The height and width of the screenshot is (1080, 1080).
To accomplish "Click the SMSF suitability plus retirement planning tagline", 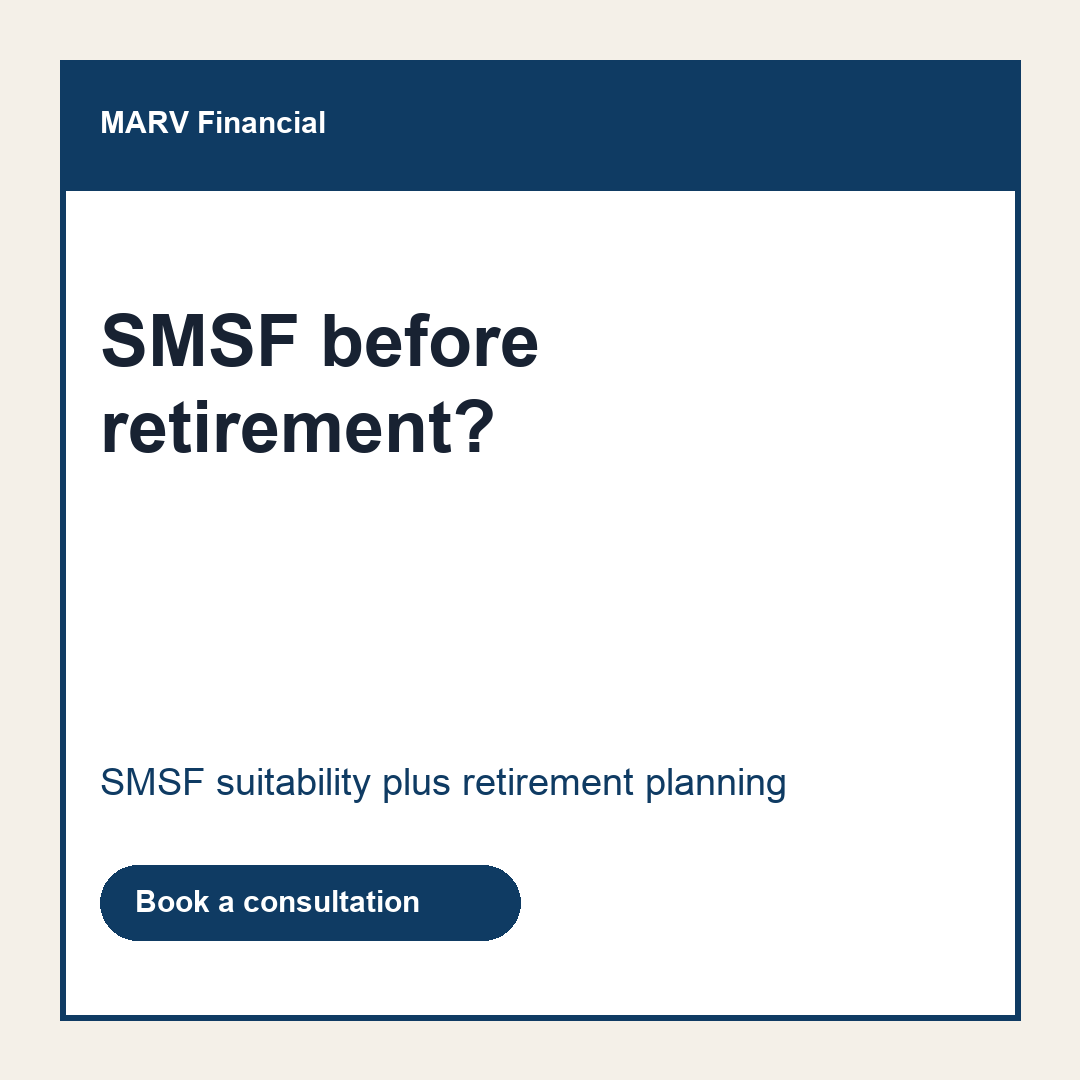I will 443,783.
